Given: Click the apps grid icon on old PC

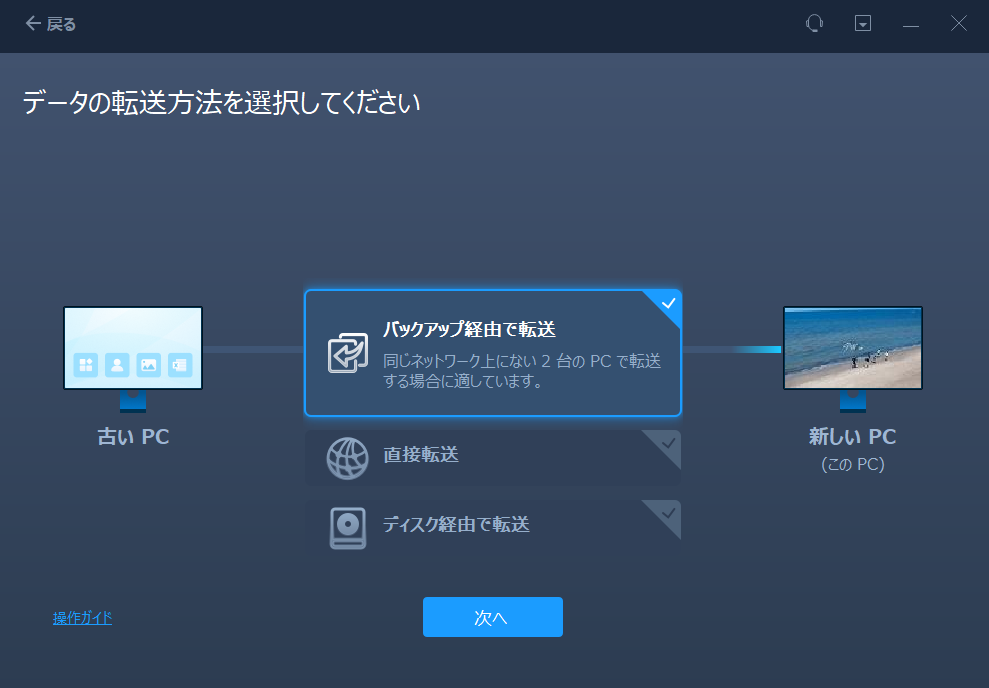Looking at the screenshot, I should pos(86,365).
